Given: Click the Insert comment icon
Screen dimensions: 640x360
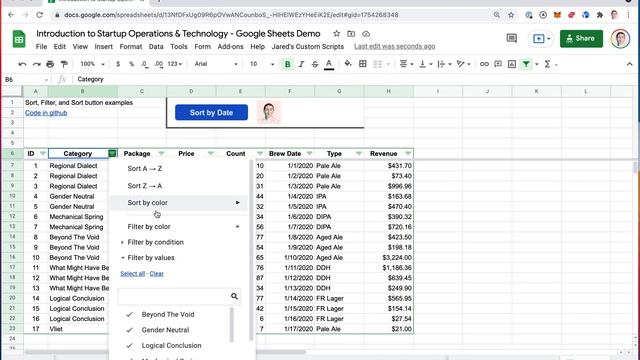Looking at the screenshot, I should click(498, 64).
